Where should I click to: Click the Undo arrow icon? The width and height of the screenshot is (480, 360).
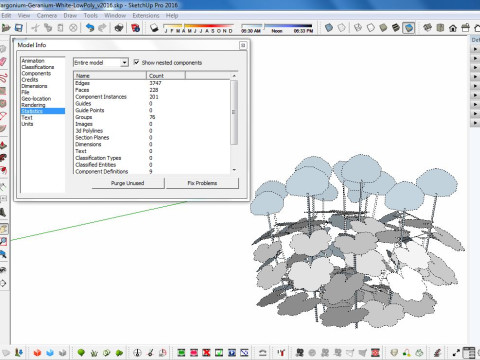tap(90, 28)
